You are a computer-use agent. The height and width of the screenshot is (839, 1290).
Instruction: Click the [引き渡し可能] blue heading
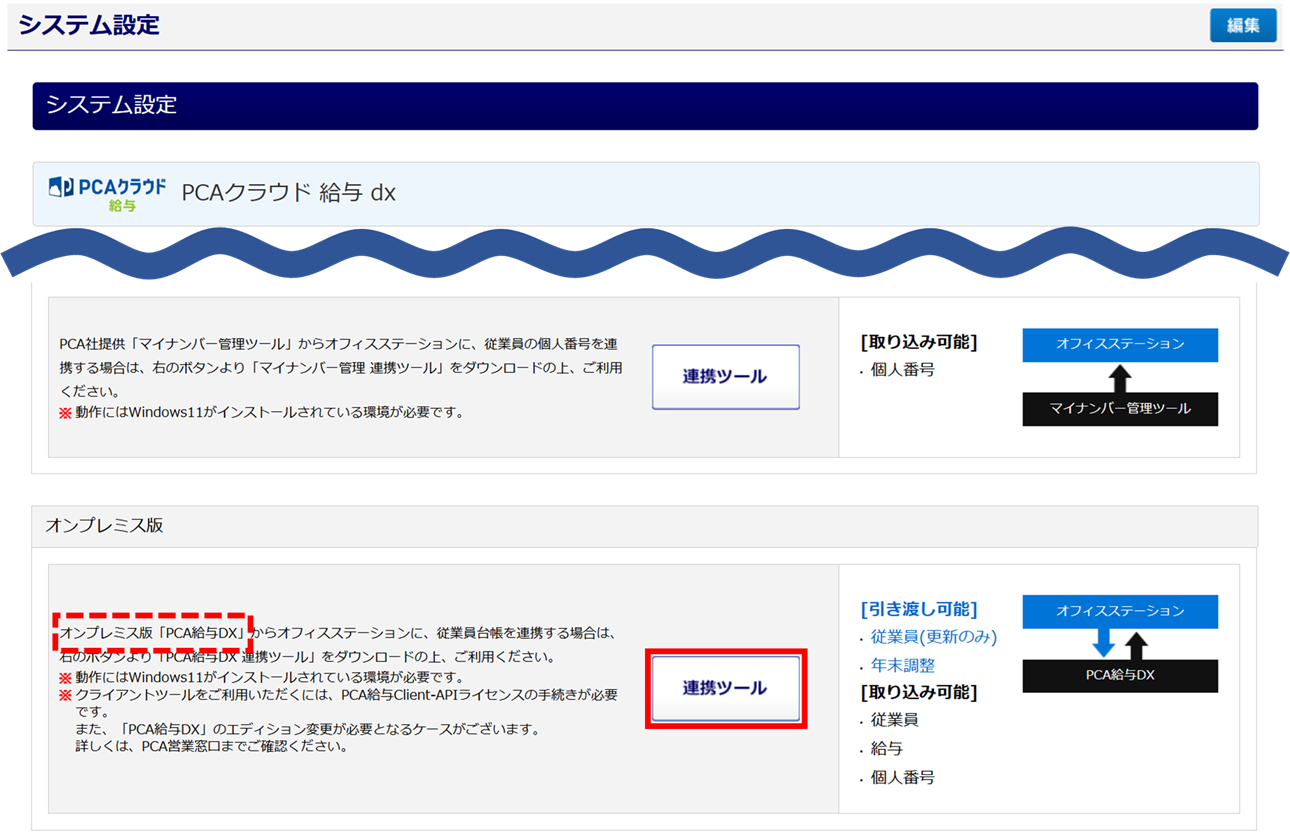click(918, 609)
